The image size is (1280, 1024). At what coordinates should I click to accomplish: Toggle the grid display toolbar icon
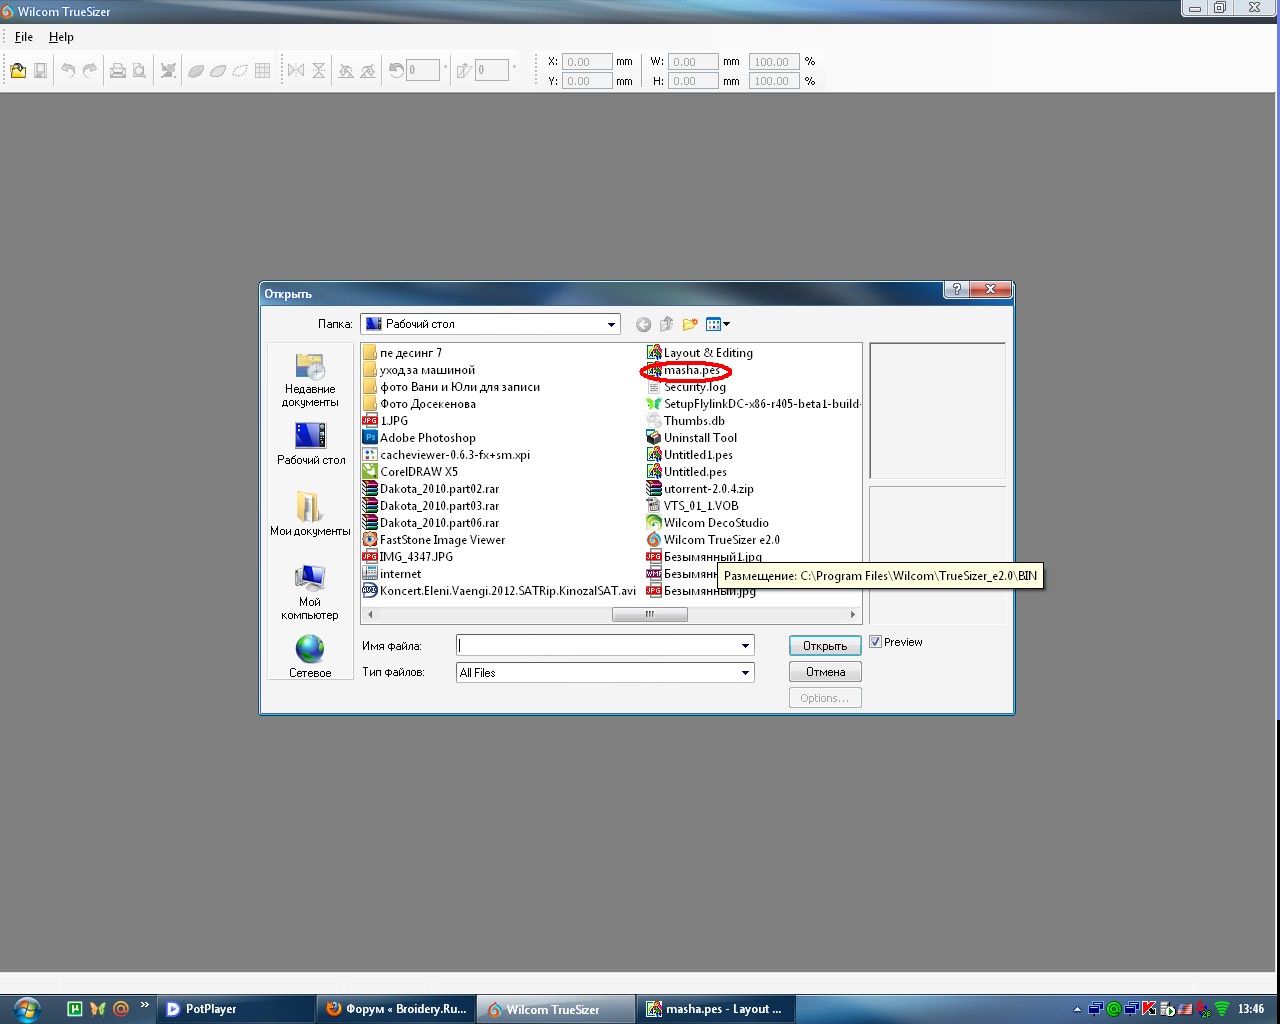[x=262, y=70]
